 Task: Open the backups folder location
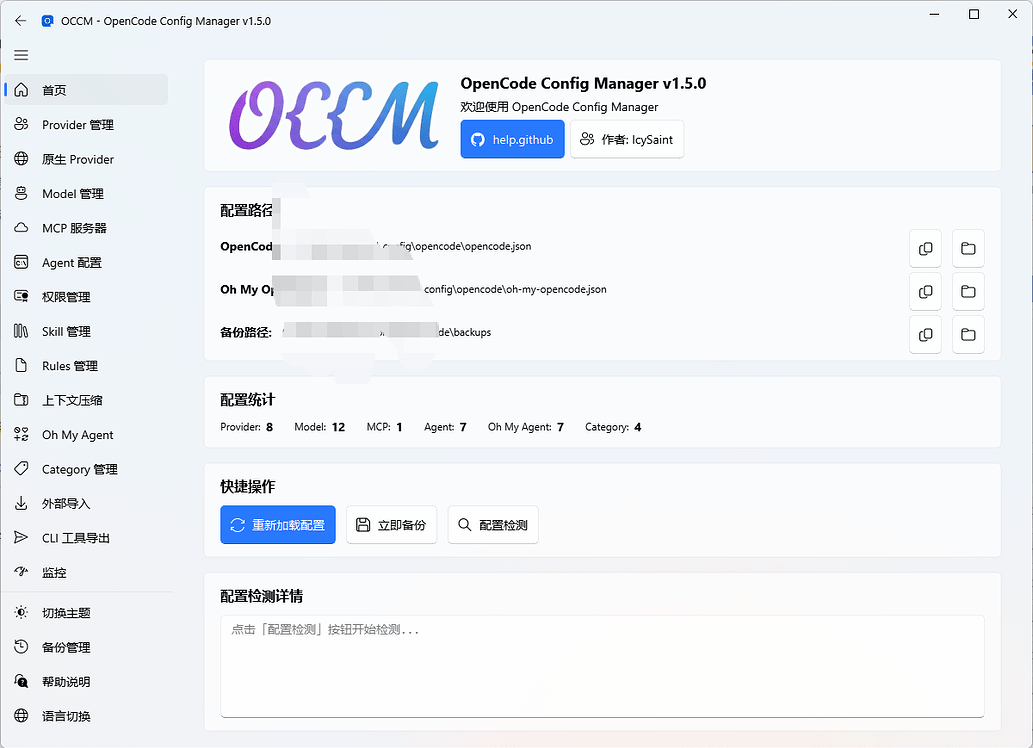point(968,335)
